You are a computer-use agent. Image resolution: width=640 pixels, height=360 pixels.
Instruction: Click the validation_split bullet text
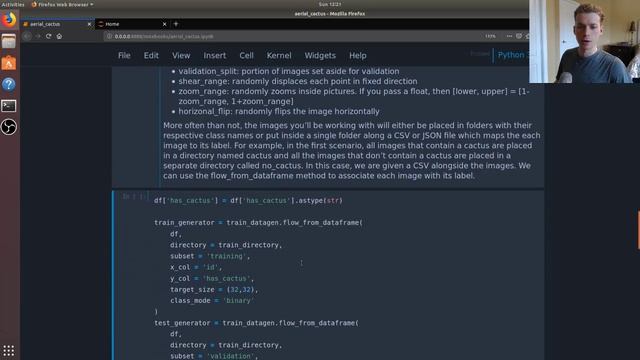coord(289,71)
